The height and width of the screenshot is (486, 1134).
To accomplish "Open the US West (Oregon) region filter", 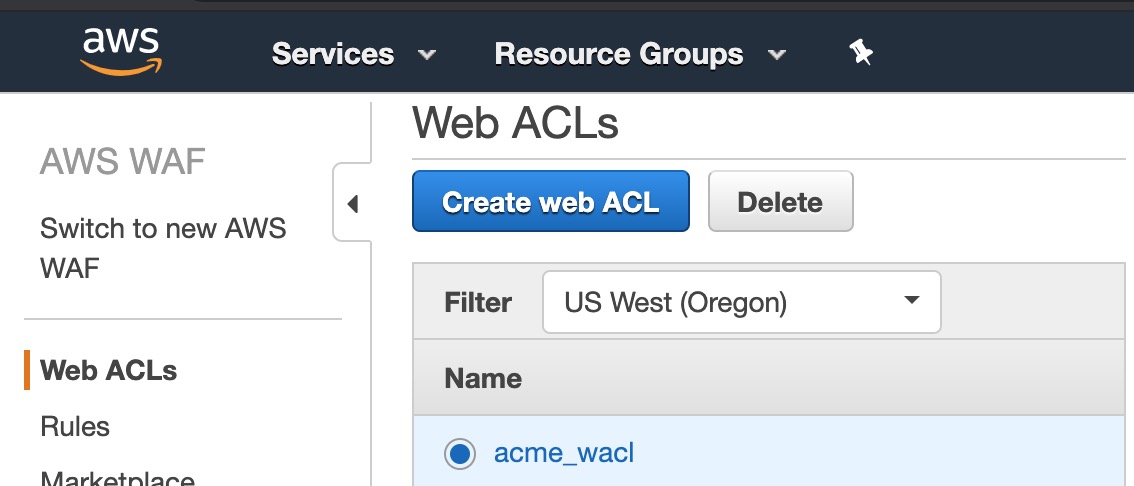I will (741, 302).
